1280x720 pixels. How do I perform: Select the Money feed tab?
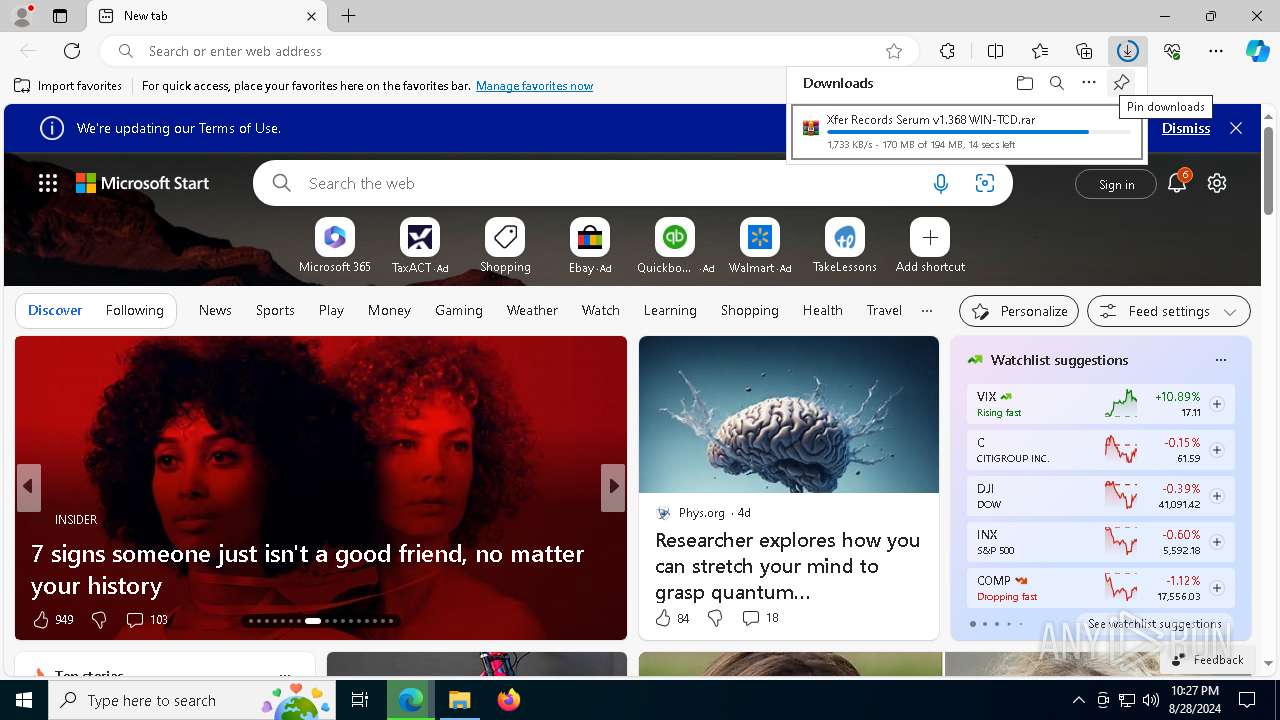click(389, 310)
